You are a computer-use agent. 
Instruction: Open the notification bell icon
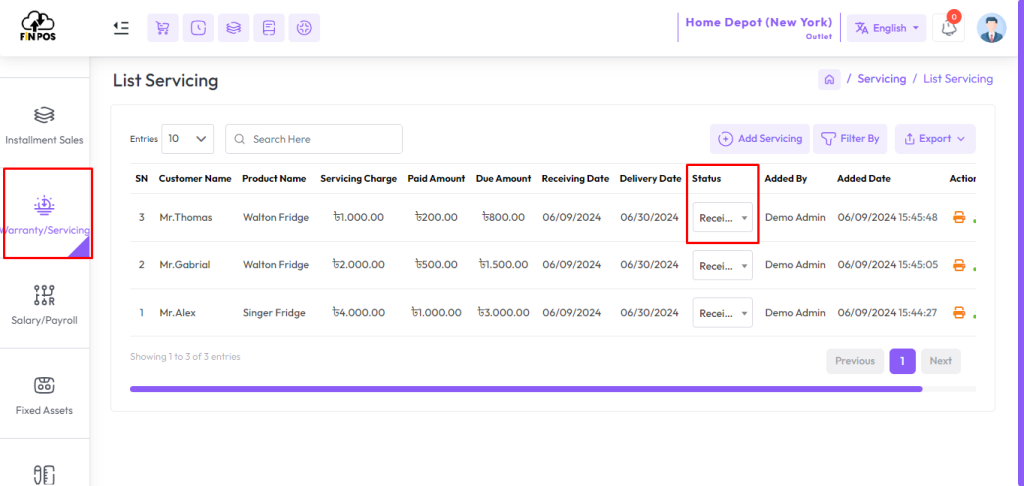(x=948, y=28)
